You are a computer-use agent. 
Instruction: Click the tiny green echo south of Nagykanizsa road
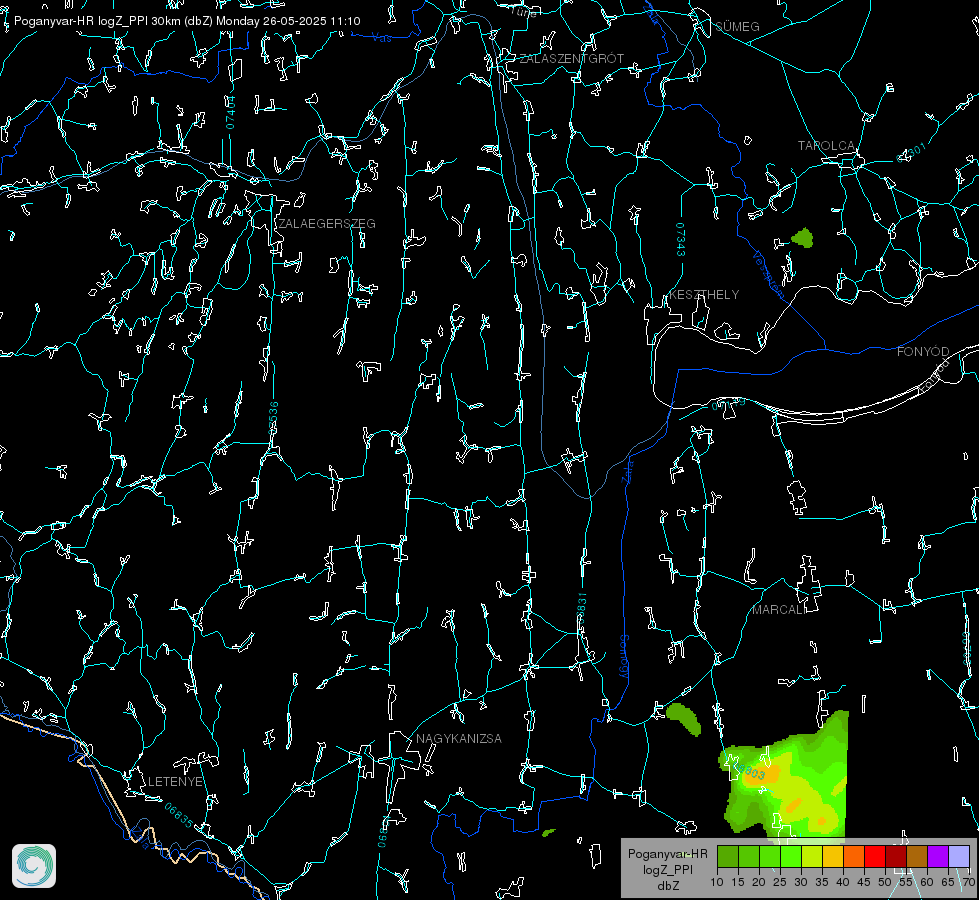(549, 833)
